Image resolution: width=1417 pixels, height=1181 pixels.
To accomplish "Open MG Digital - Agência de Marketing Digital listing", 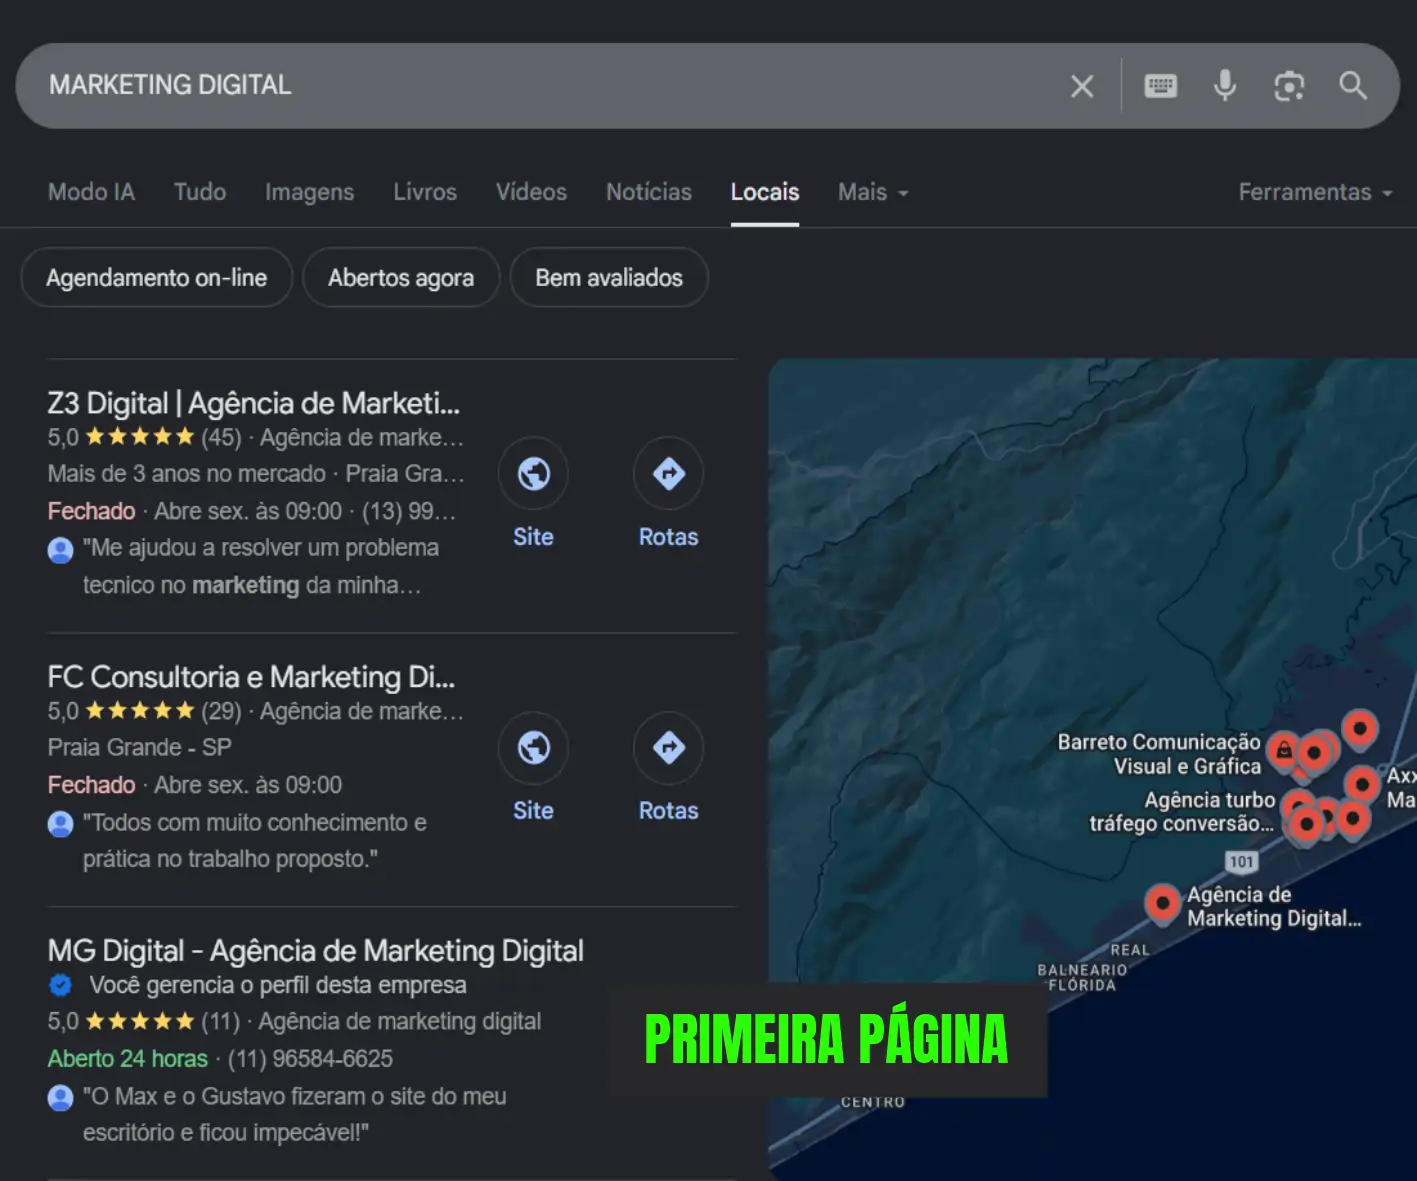I will [316, 951].
